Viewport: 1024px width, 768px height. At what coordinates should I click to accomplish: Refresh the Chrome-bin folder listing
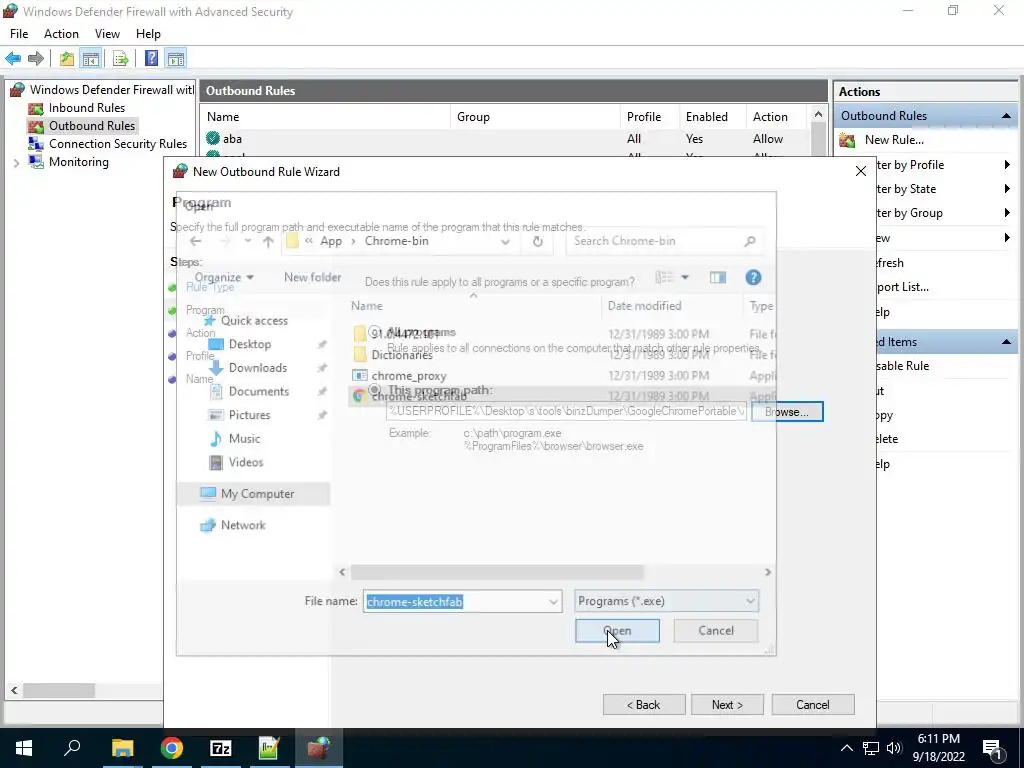[x=537, y=241]
